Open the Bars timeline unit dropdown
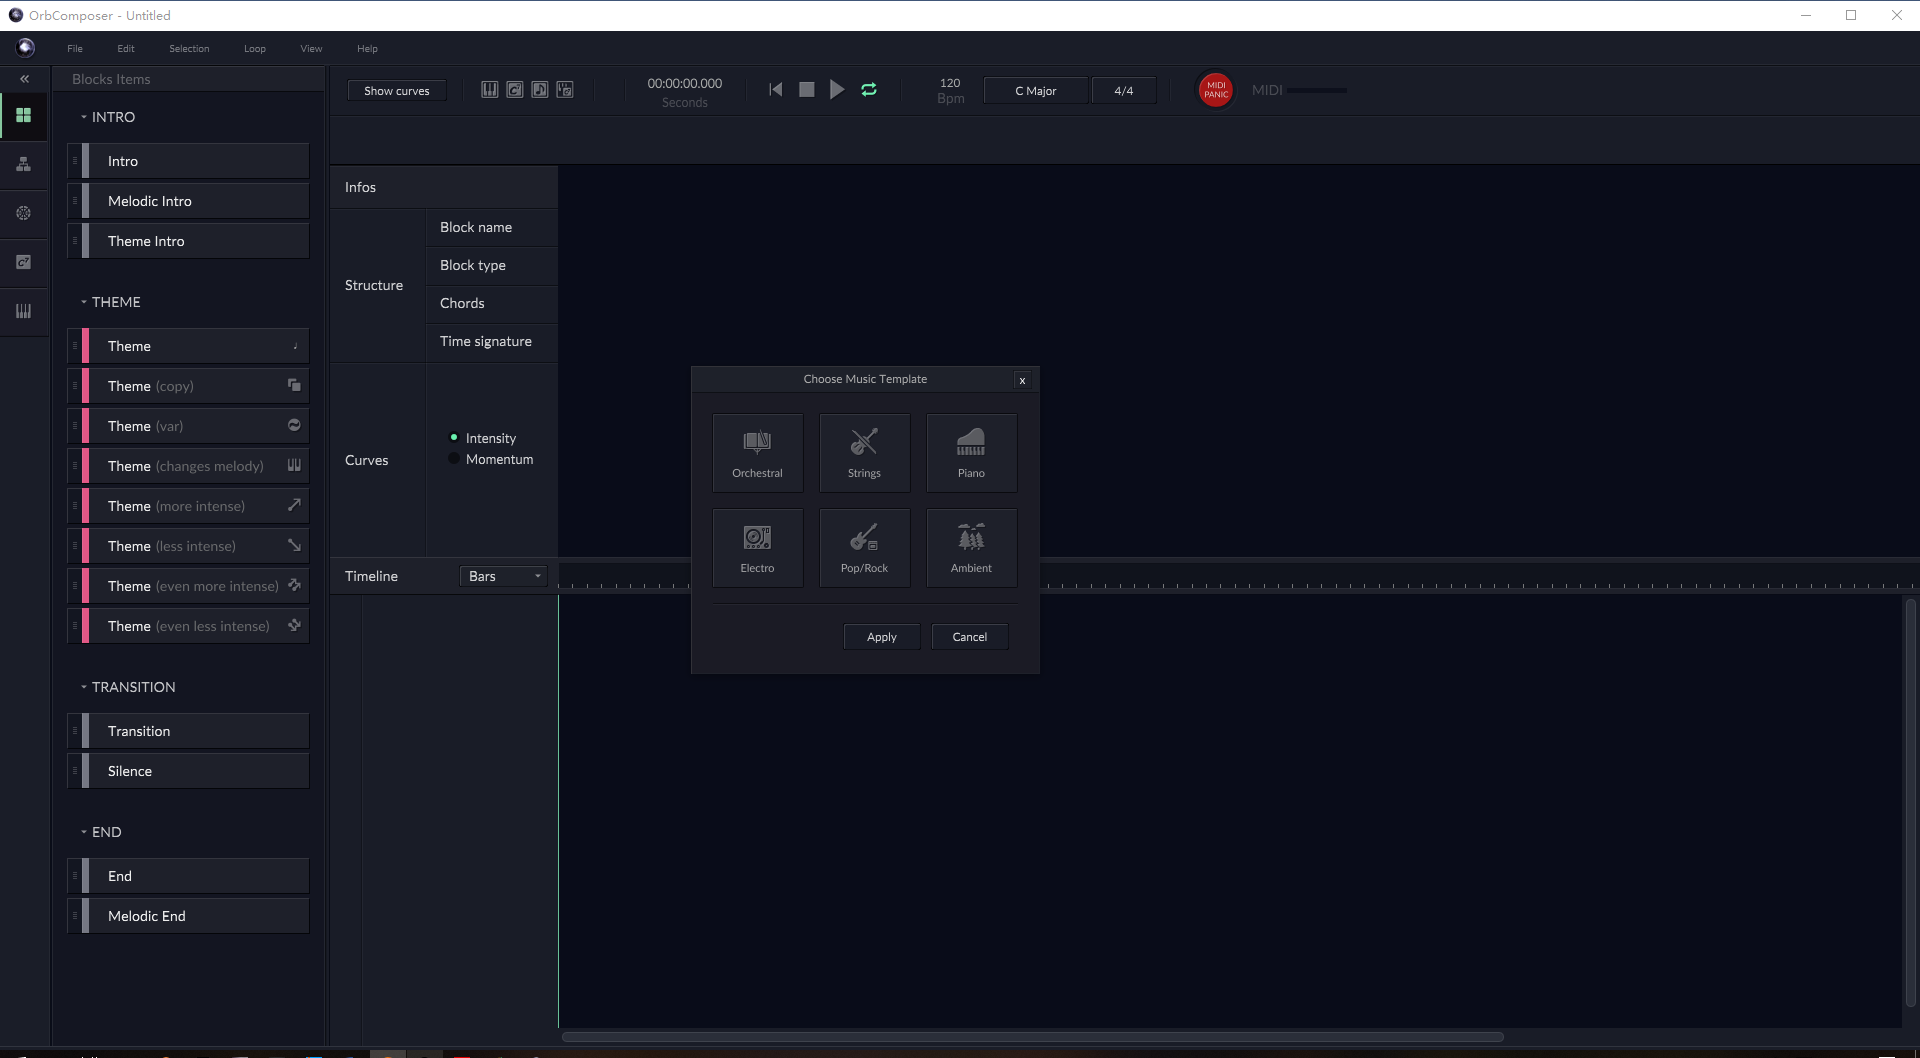This screenshot has width=1920, height=1058. click(504, 576)
